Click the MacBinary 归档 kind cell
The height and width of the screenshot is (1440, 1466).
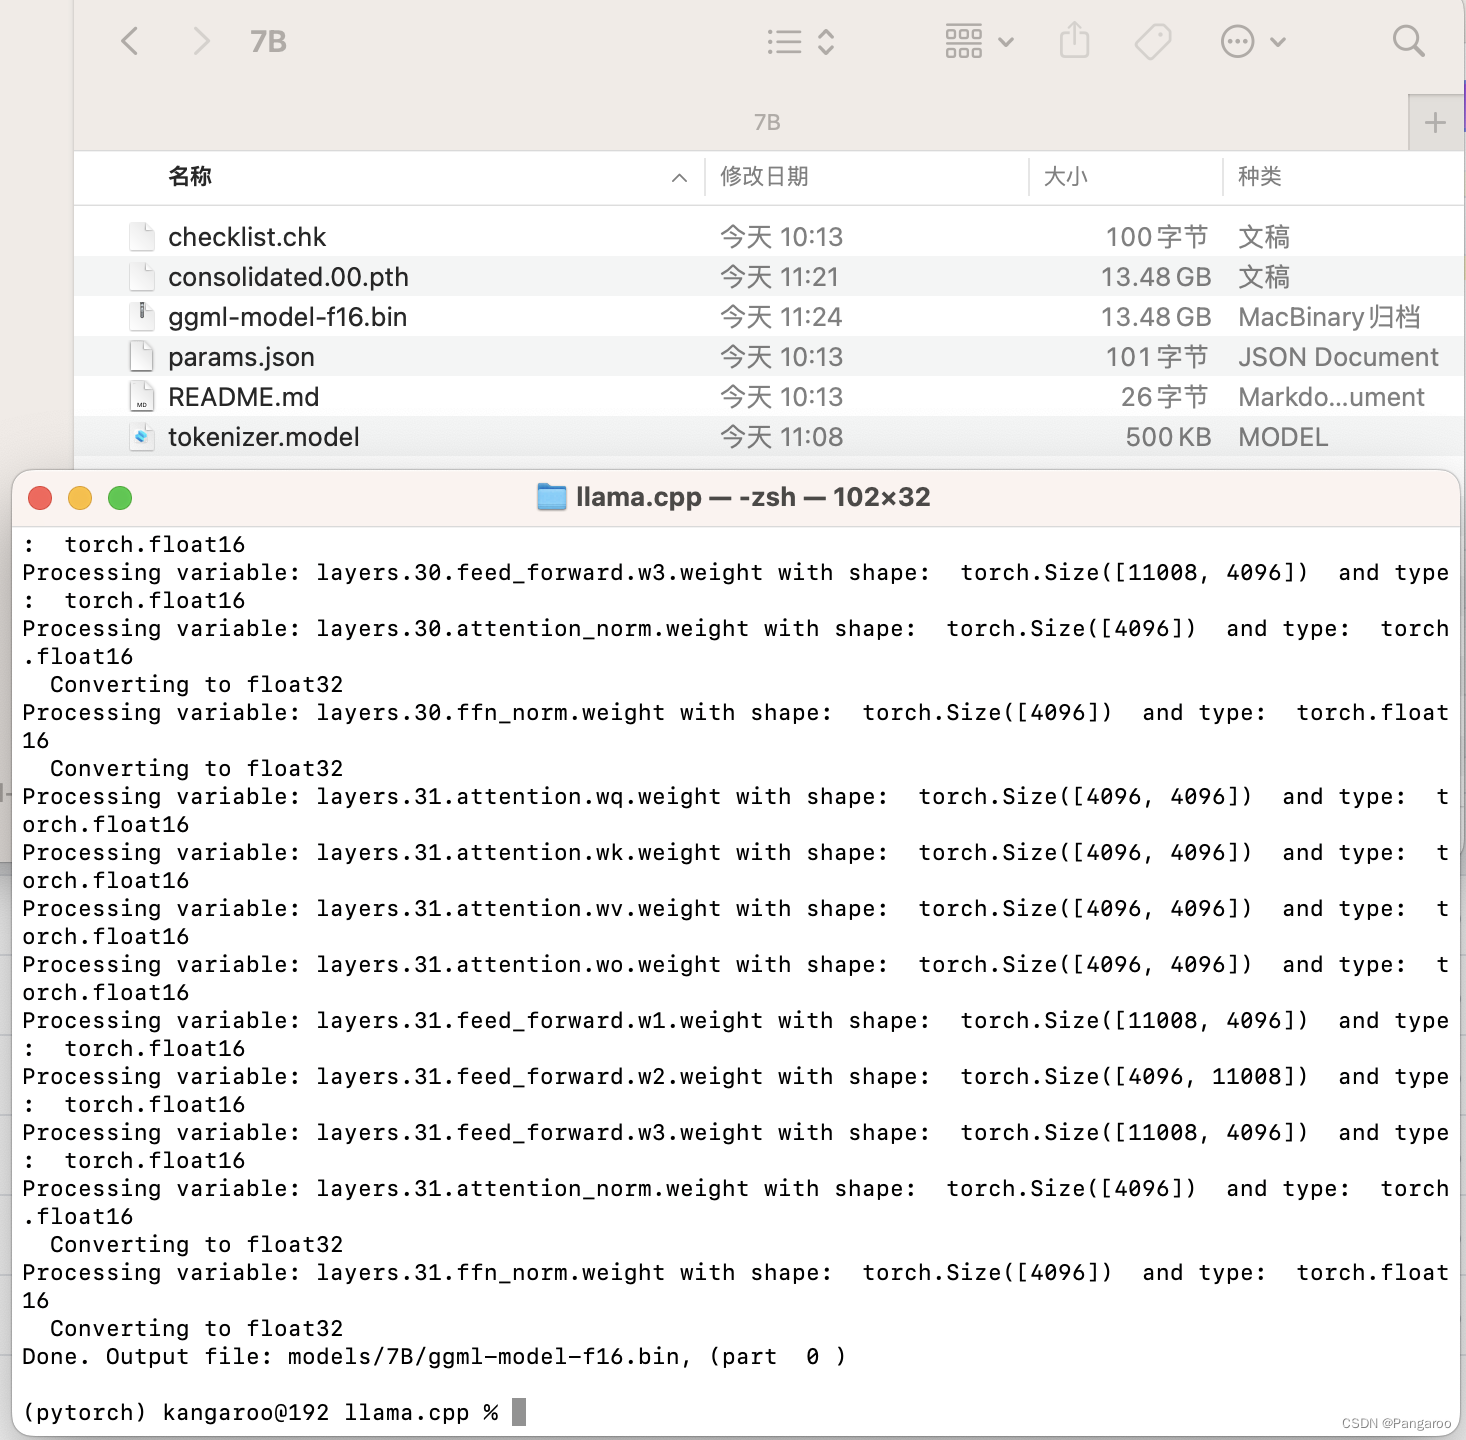point(1329,317)
